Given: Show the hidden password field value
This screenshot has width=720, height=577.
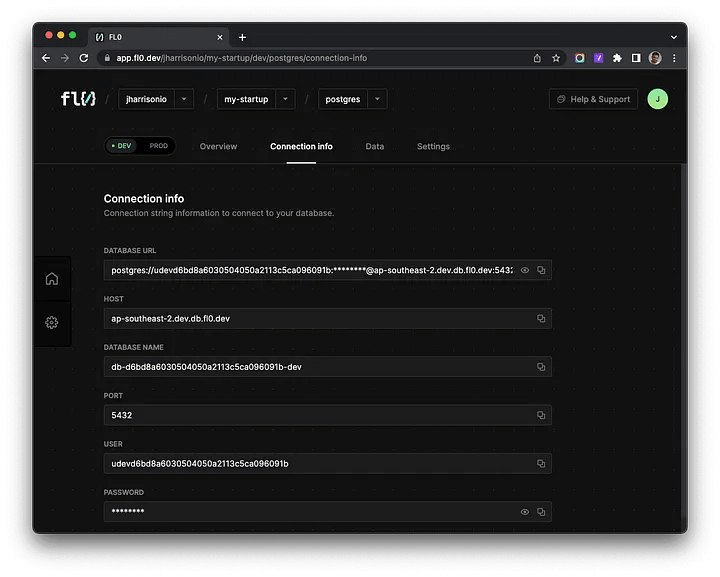Looking at the screenshot, I should click(525, 512).
